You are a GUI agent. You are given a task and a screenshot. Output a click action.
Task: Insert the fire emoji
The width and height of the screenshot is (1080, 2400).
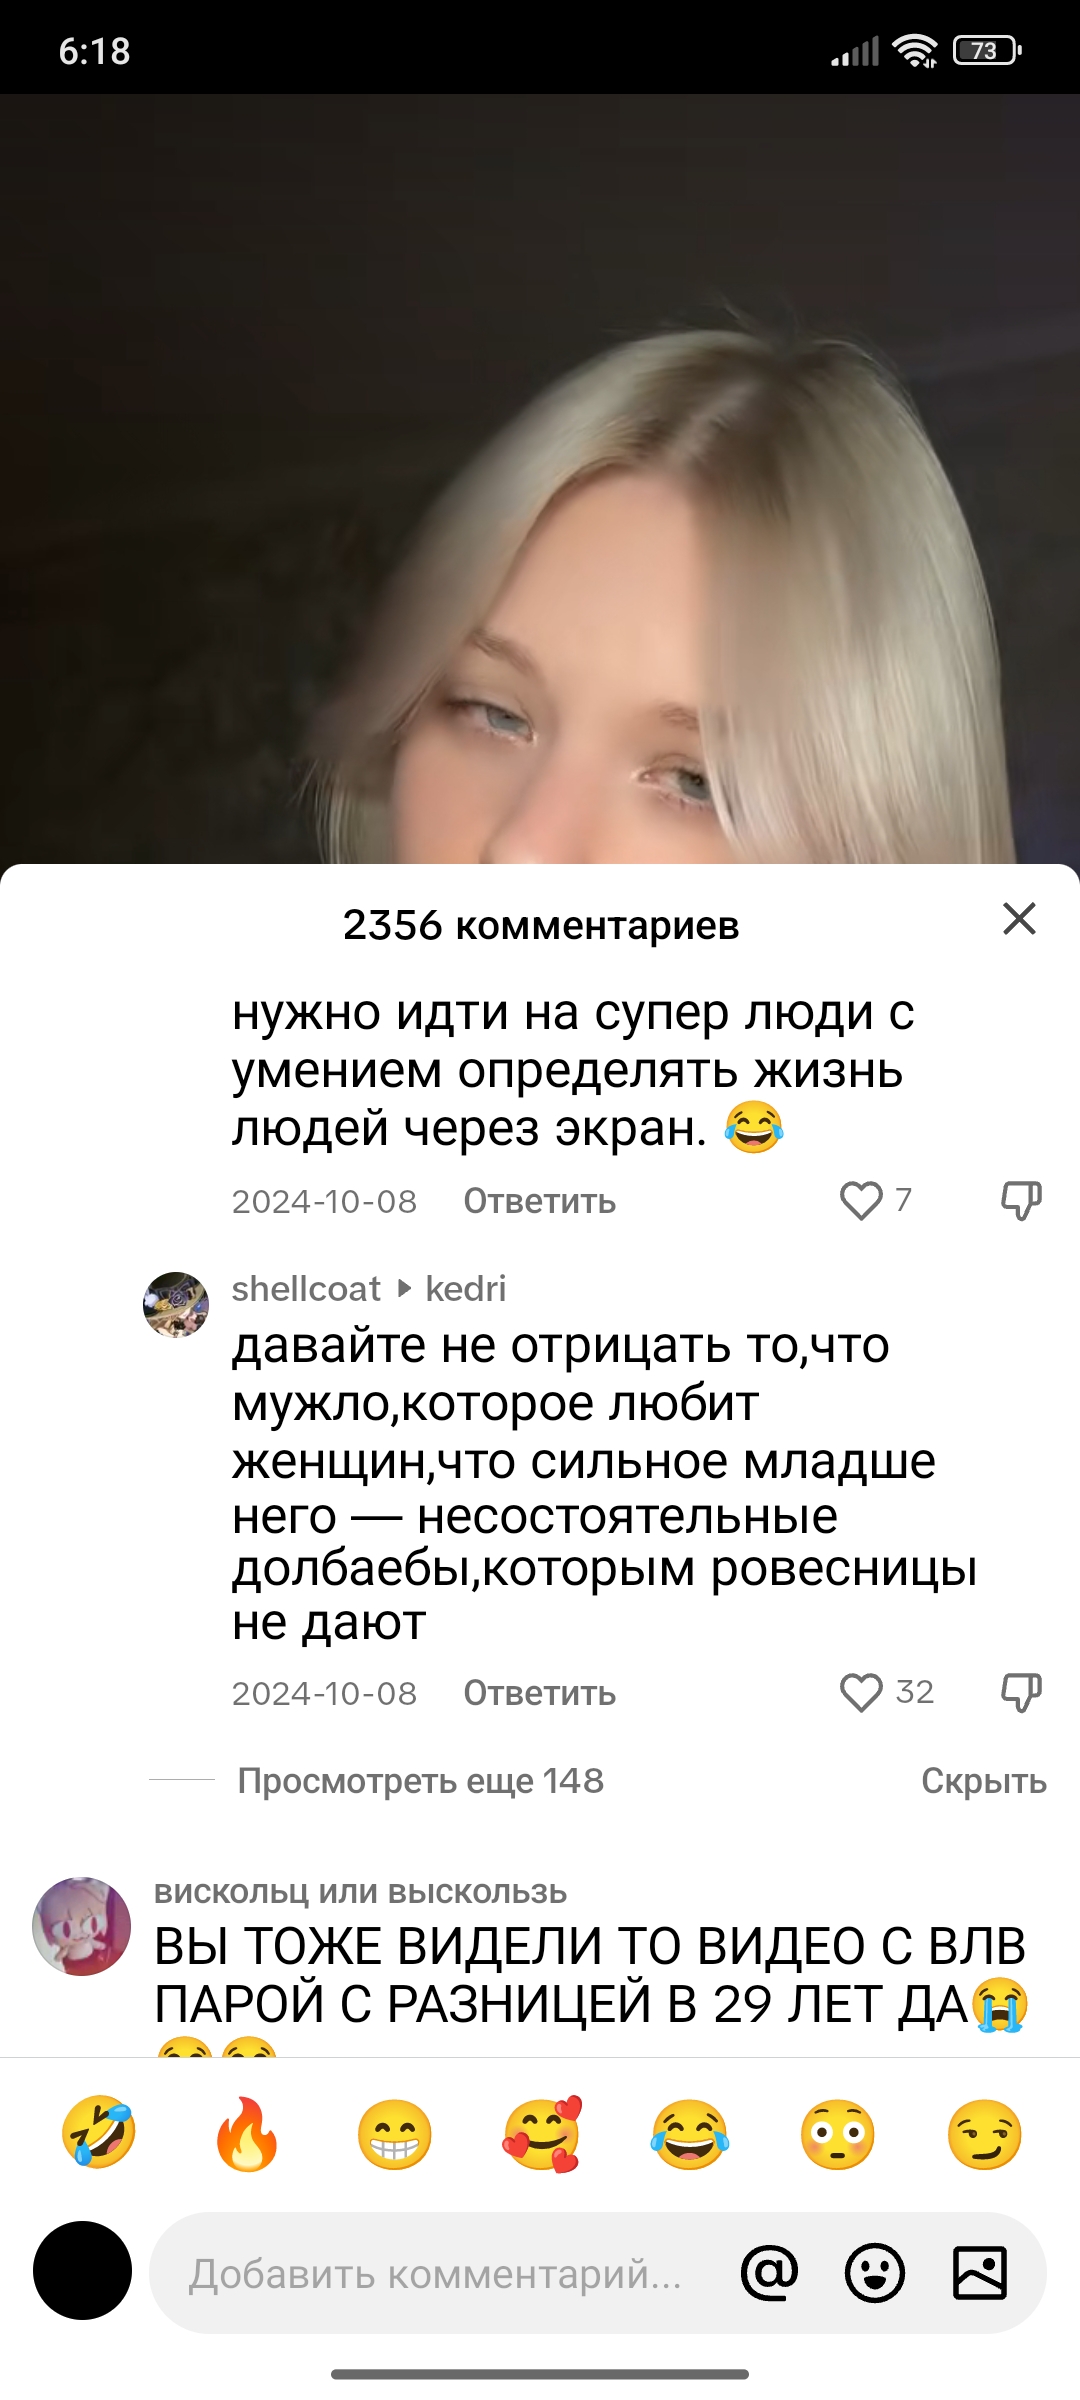pyautogui.click(x=247, y=2134)
